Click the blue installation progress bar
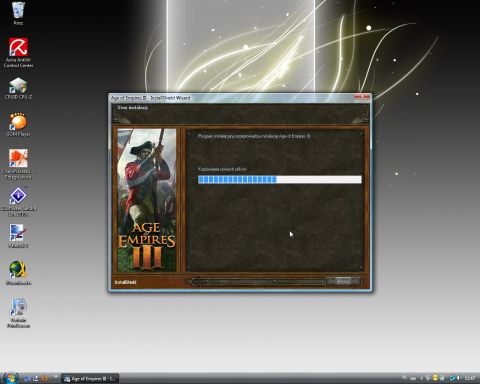Viewport: 480px width, 384px height. (280, 180)
